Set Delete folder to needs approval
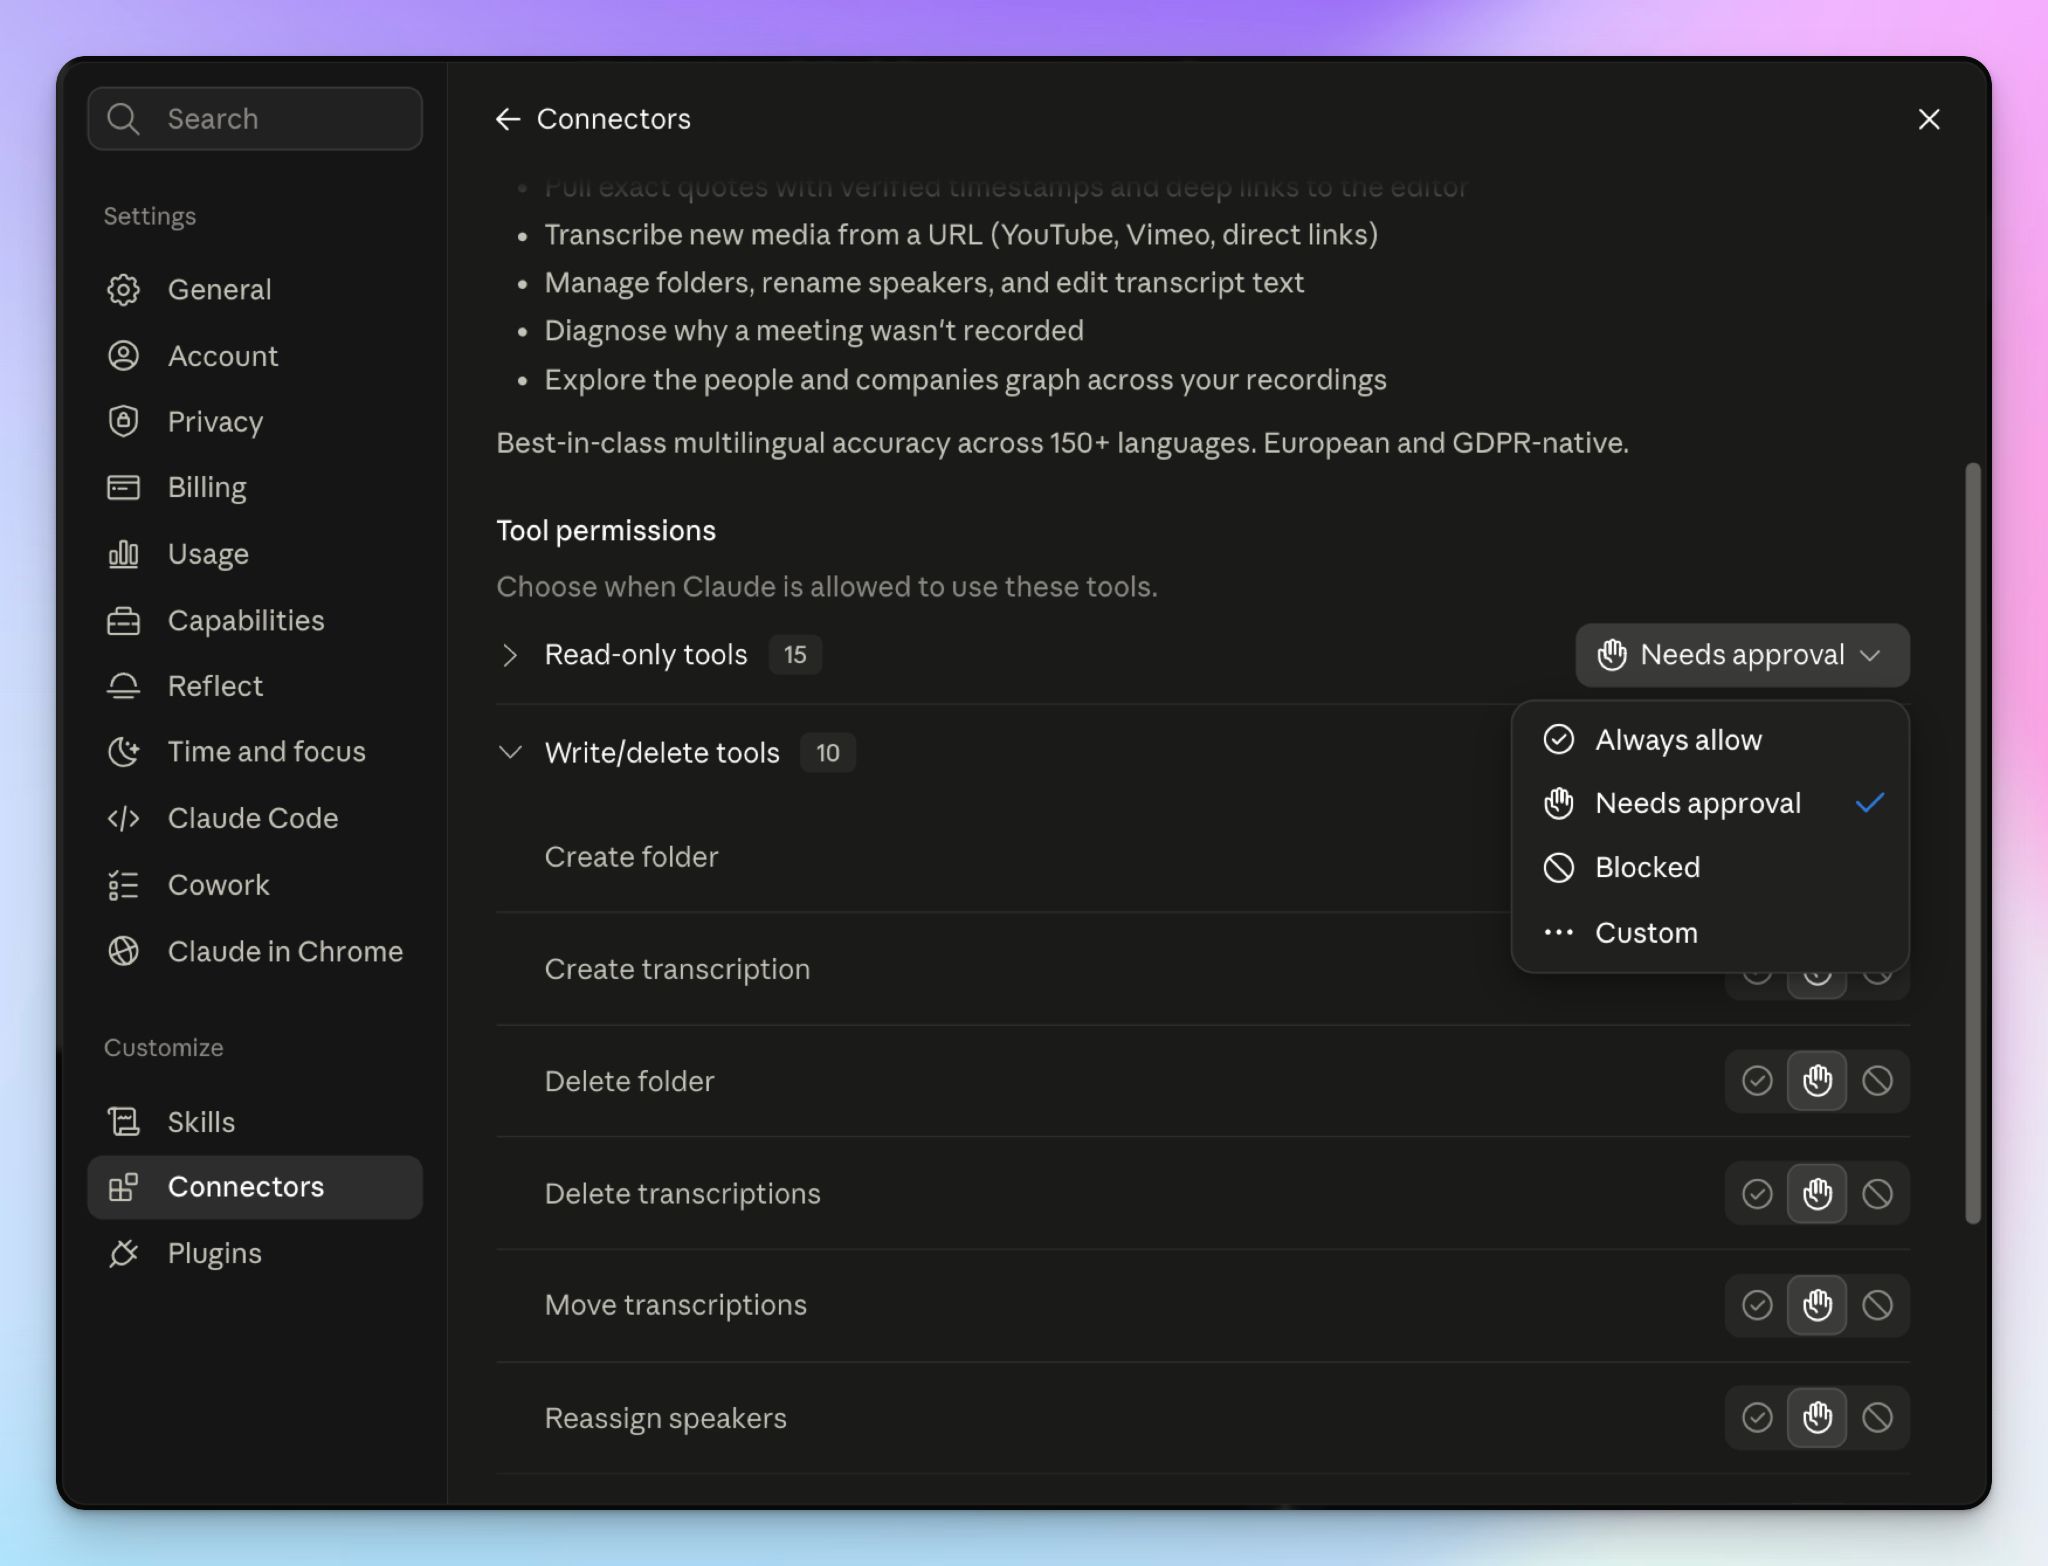The image size is (2048, 1566). point(1817,1081)
